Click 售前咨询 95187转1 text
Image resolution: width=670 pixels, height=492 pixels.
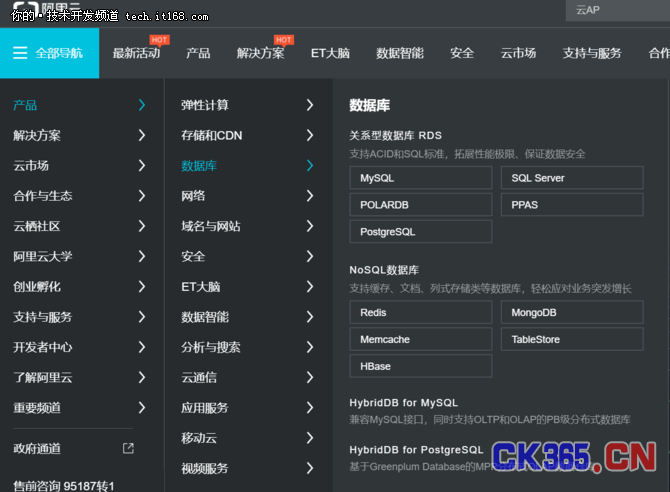(x=64, y=486)
